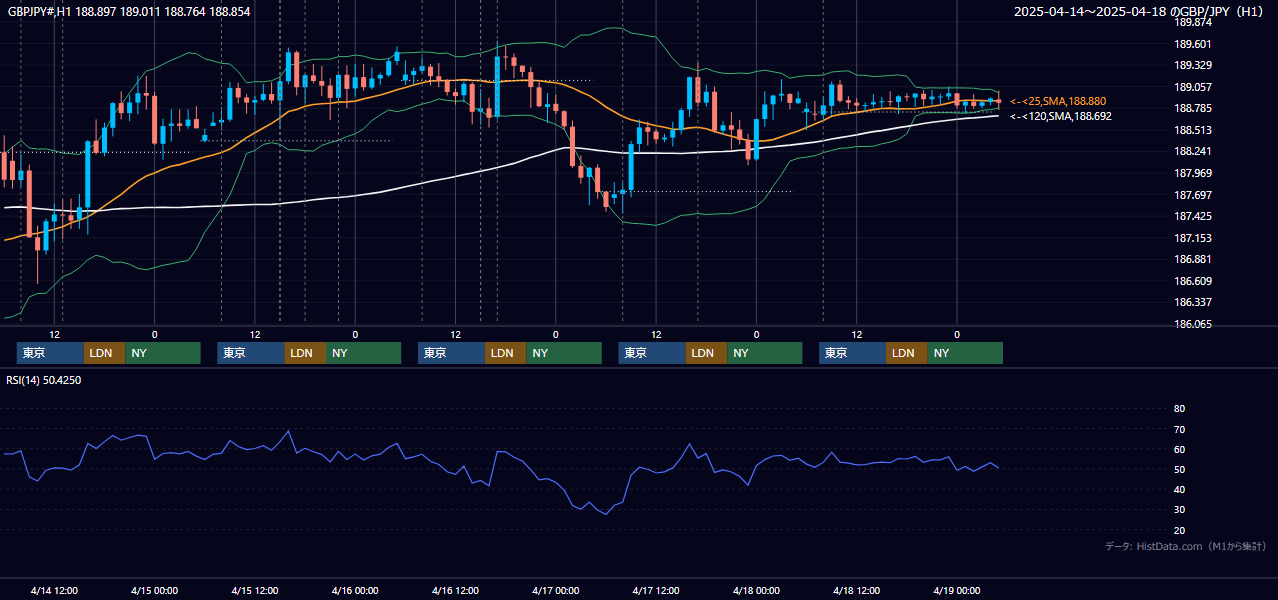Click the 186.065 price axis label

point(1192,324)
